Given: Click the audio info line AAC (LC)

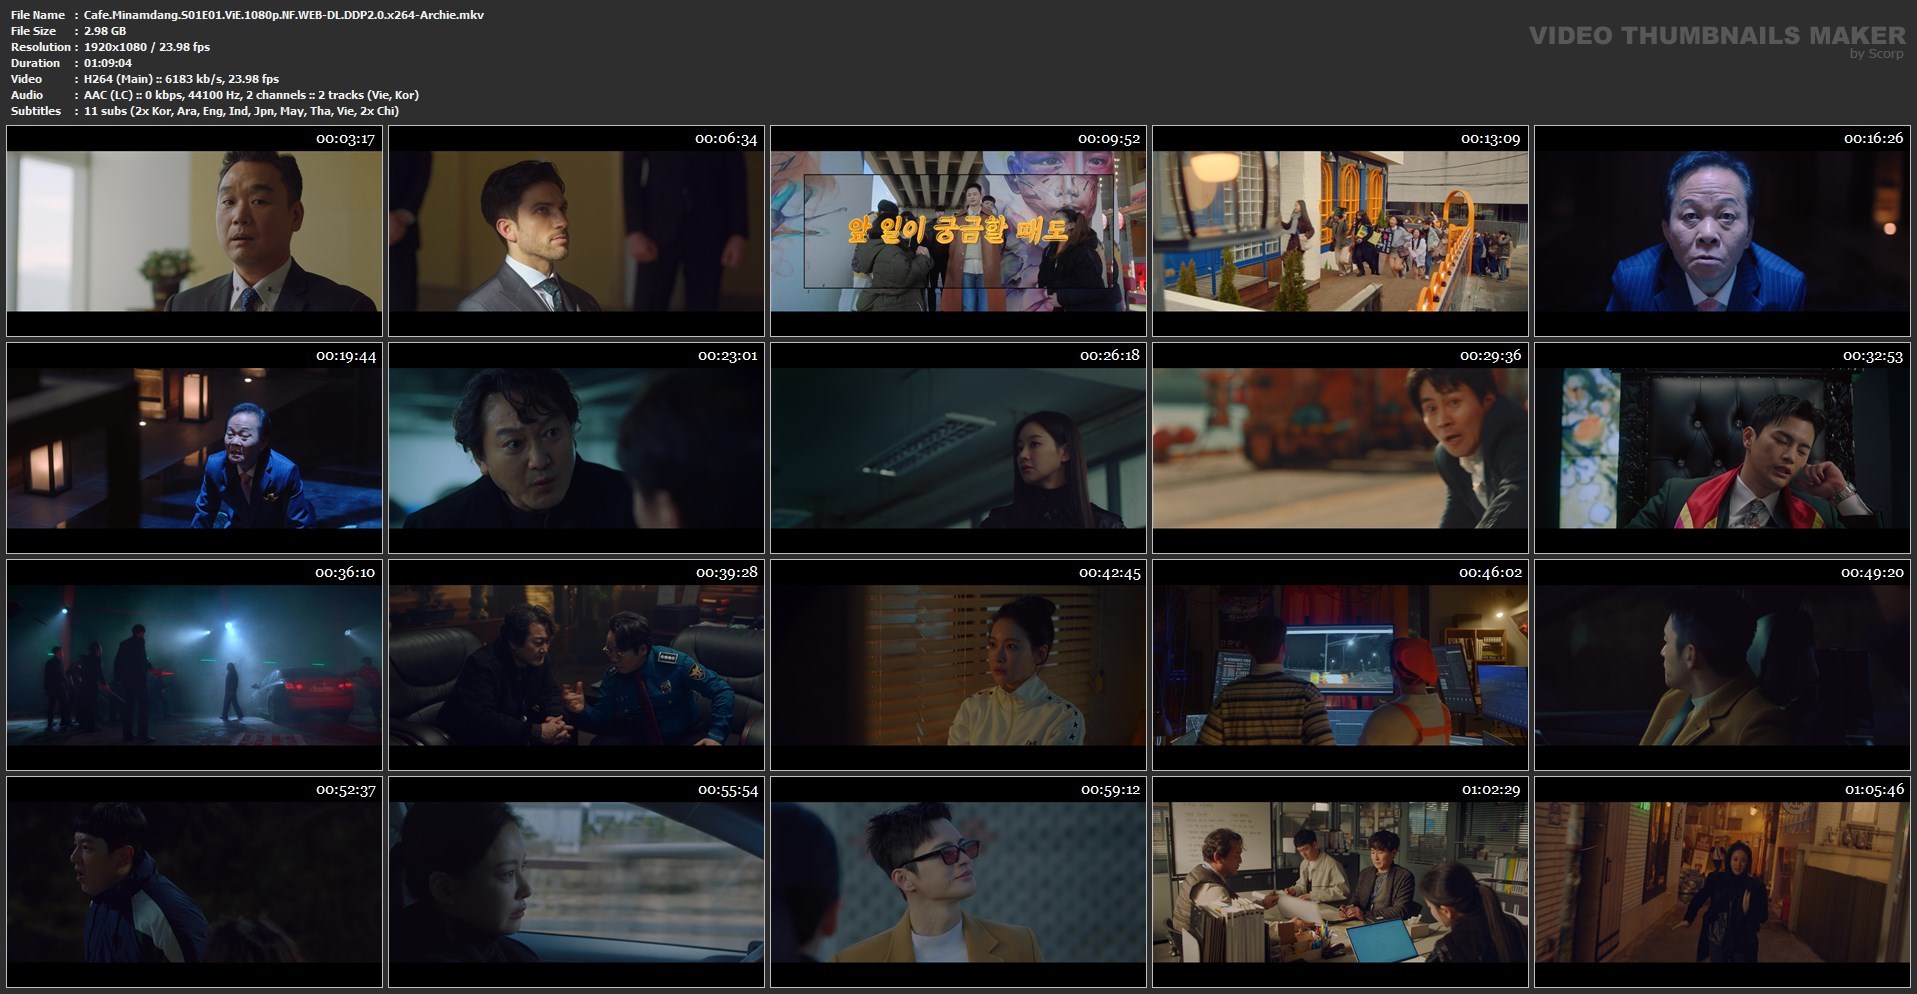Looking at the screenshot, I should [251, 95].
